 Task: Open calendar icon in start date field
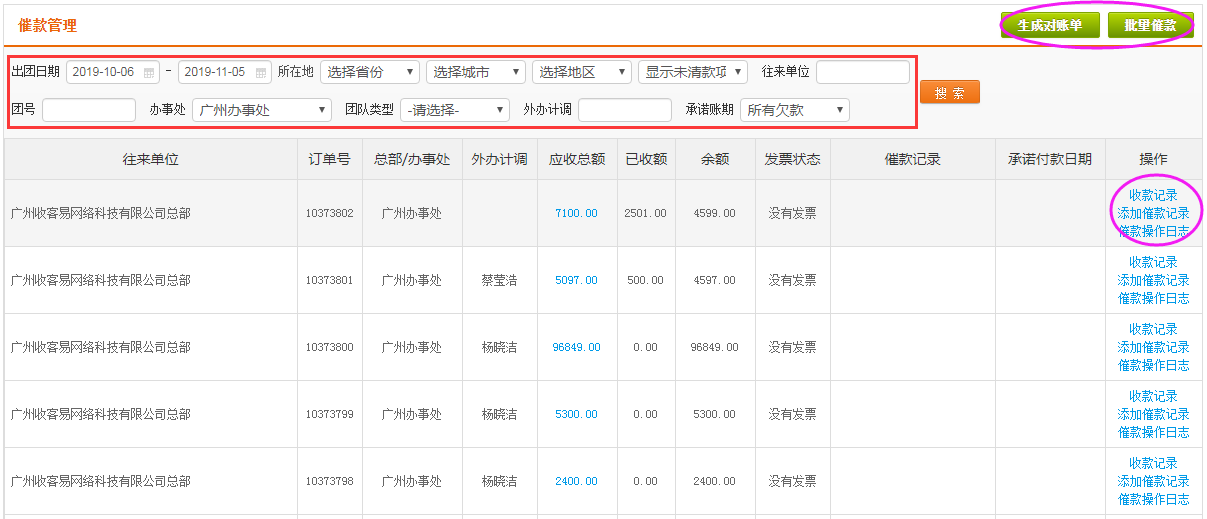coord(150,73)
